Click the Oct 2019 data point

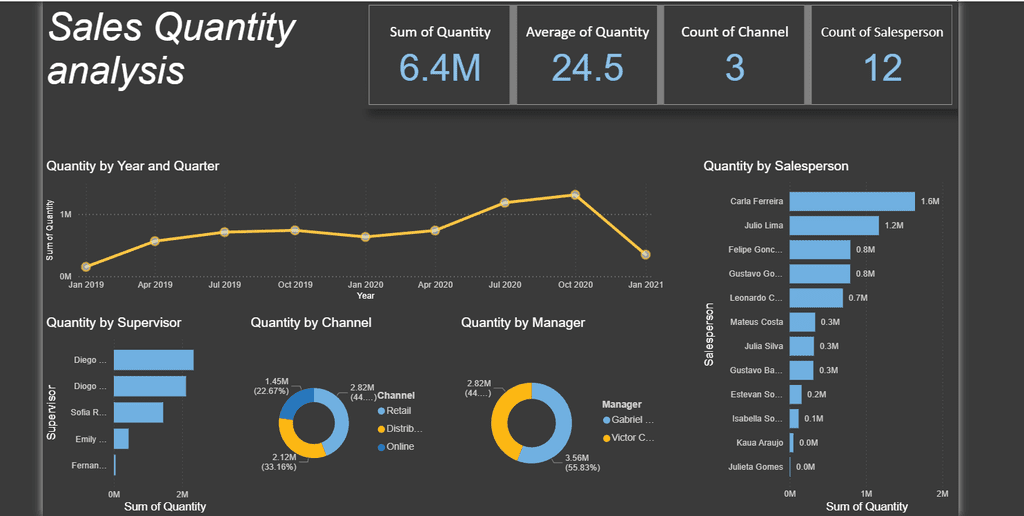(295, 230)
